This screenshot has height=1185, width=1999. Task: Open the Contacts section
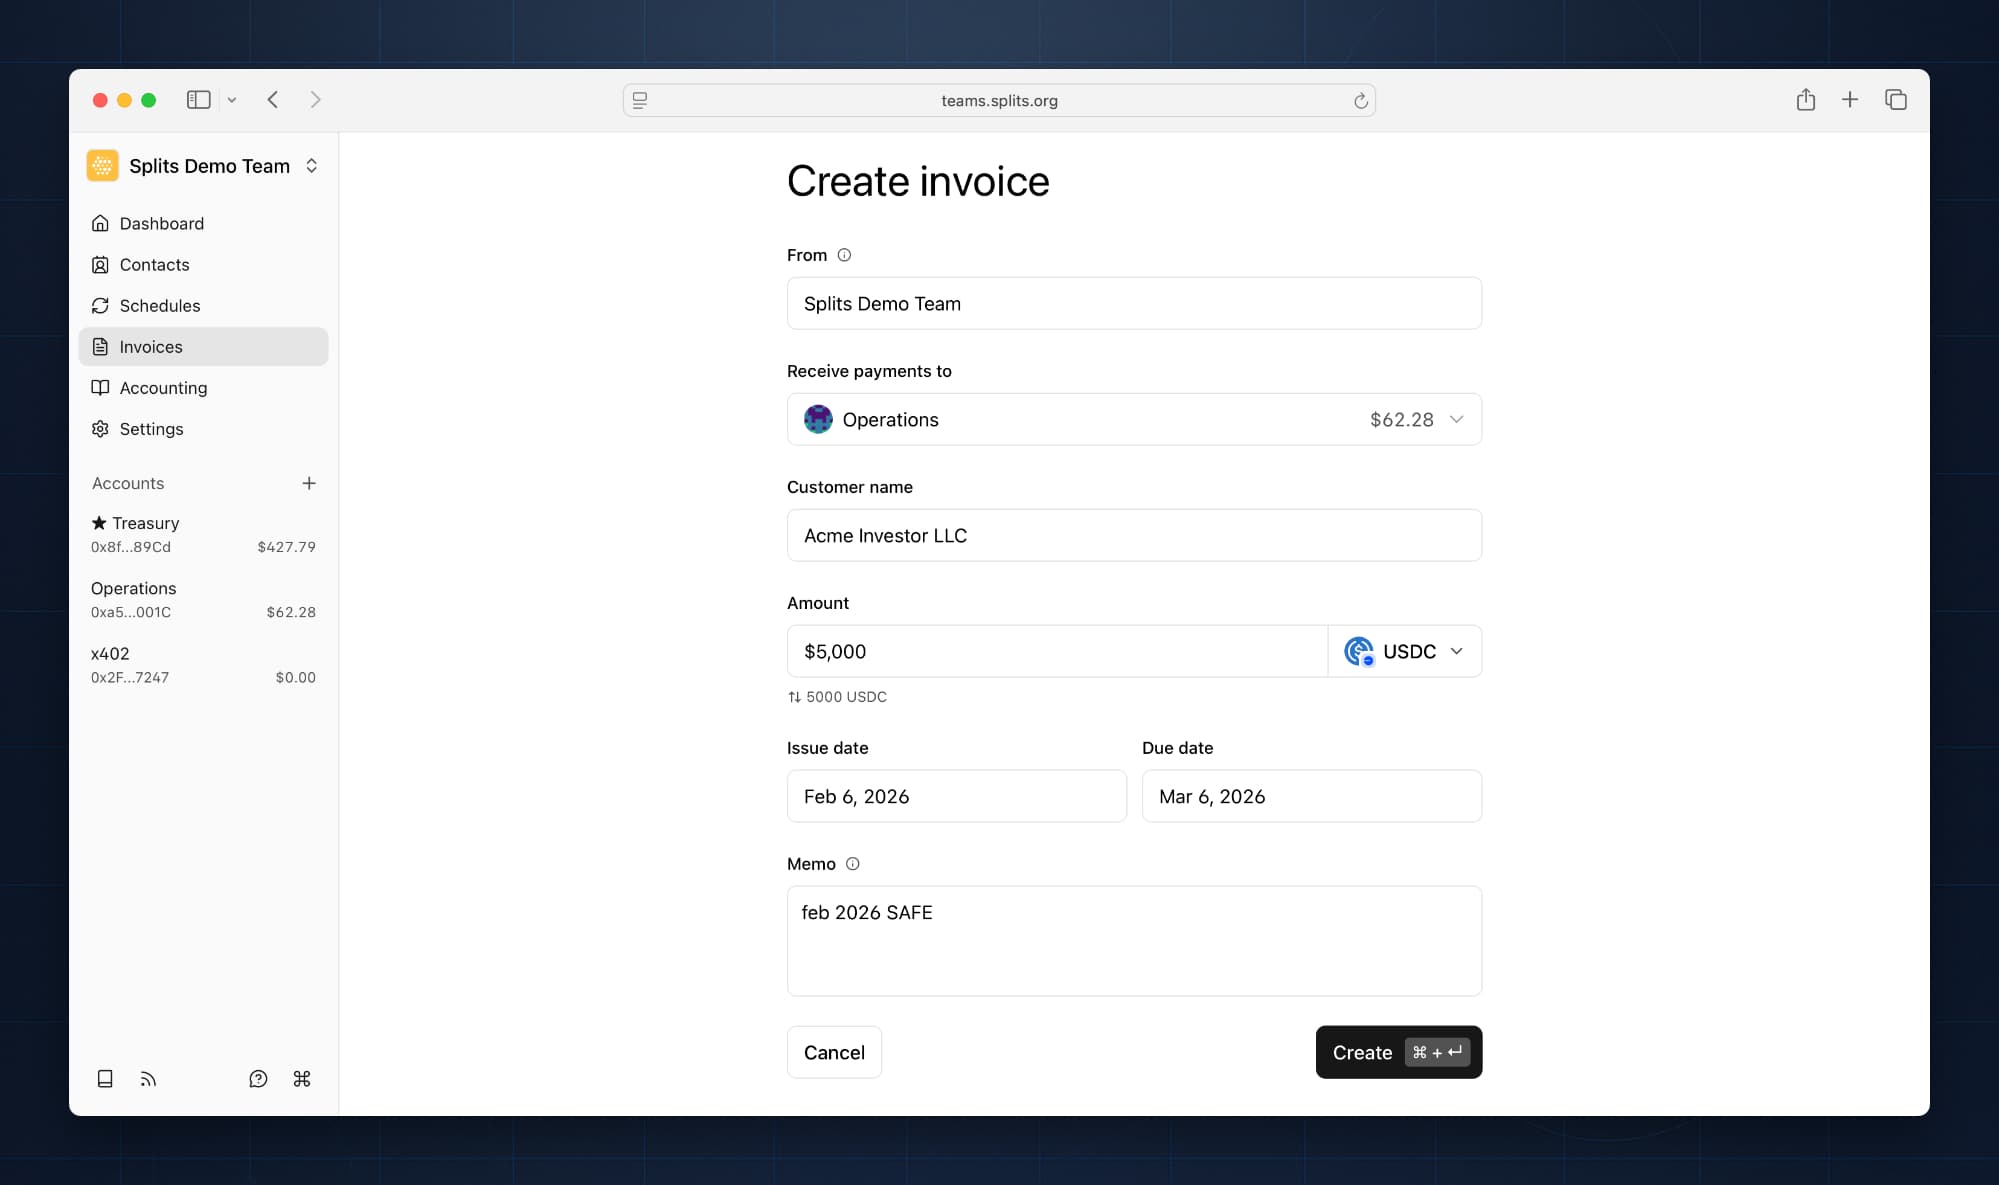154,265
